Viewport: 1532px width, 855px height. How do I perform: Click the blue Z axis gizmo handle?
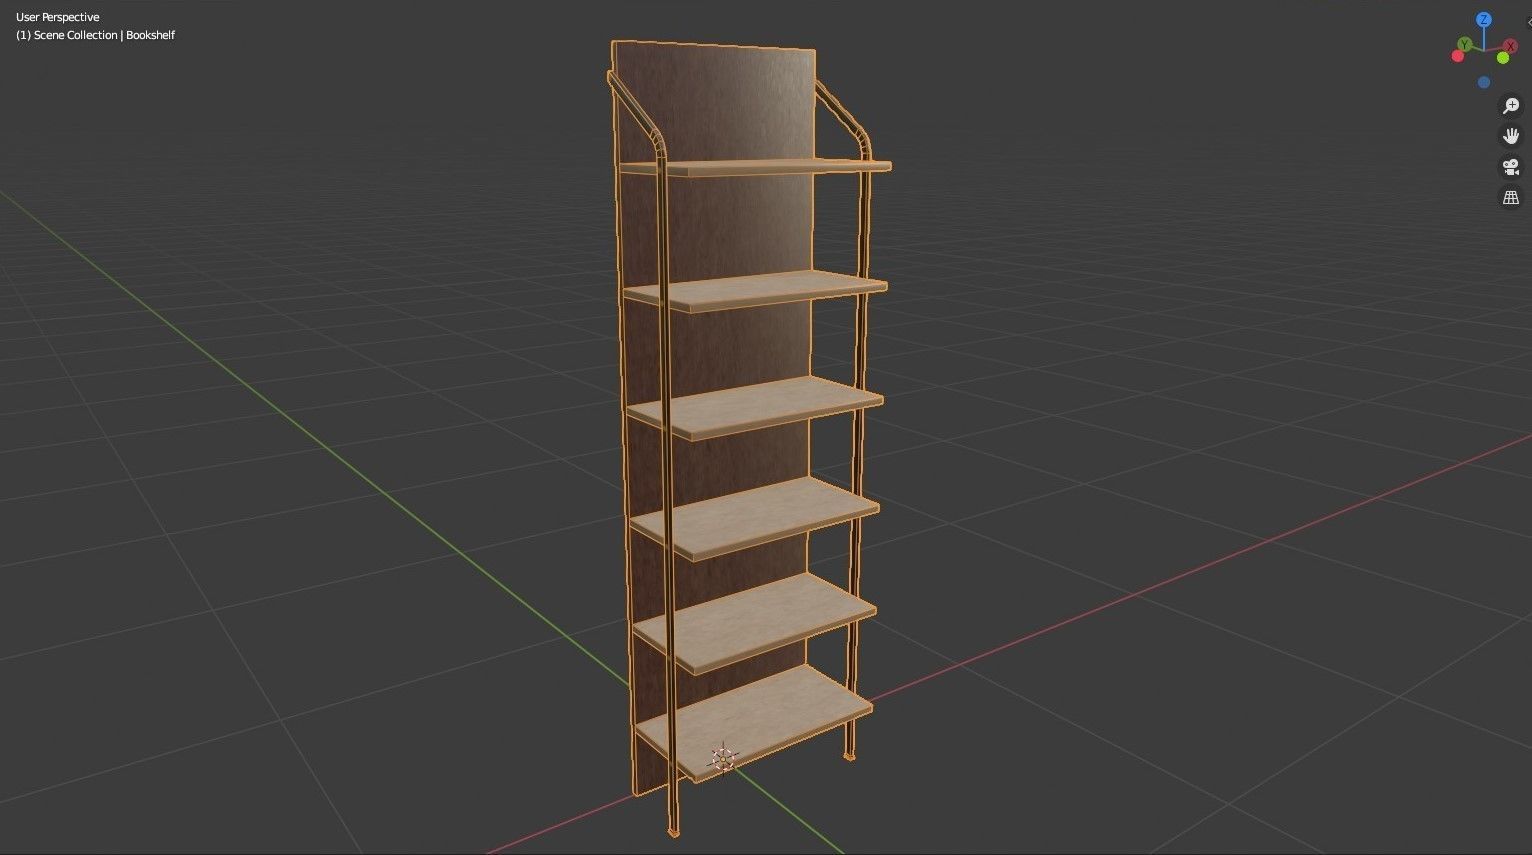pyautogui.click(x=1484, y=20)
